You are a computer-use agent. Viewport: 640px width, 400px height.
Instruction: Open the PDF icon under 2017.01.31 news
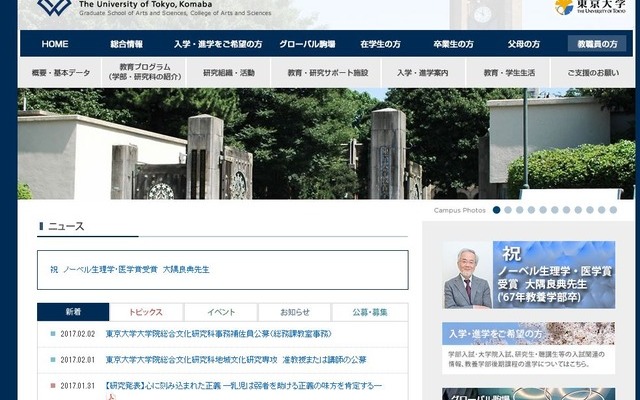110,397
